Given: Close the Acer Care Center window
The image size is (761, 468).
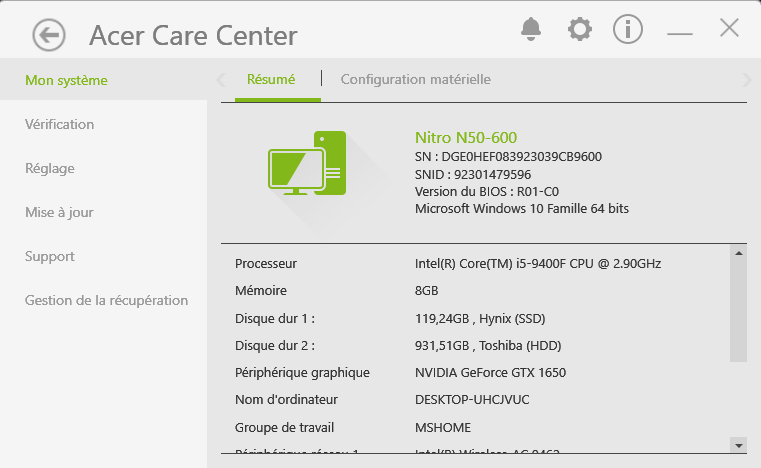Looking at the screenshot, I should click(729, 28).
